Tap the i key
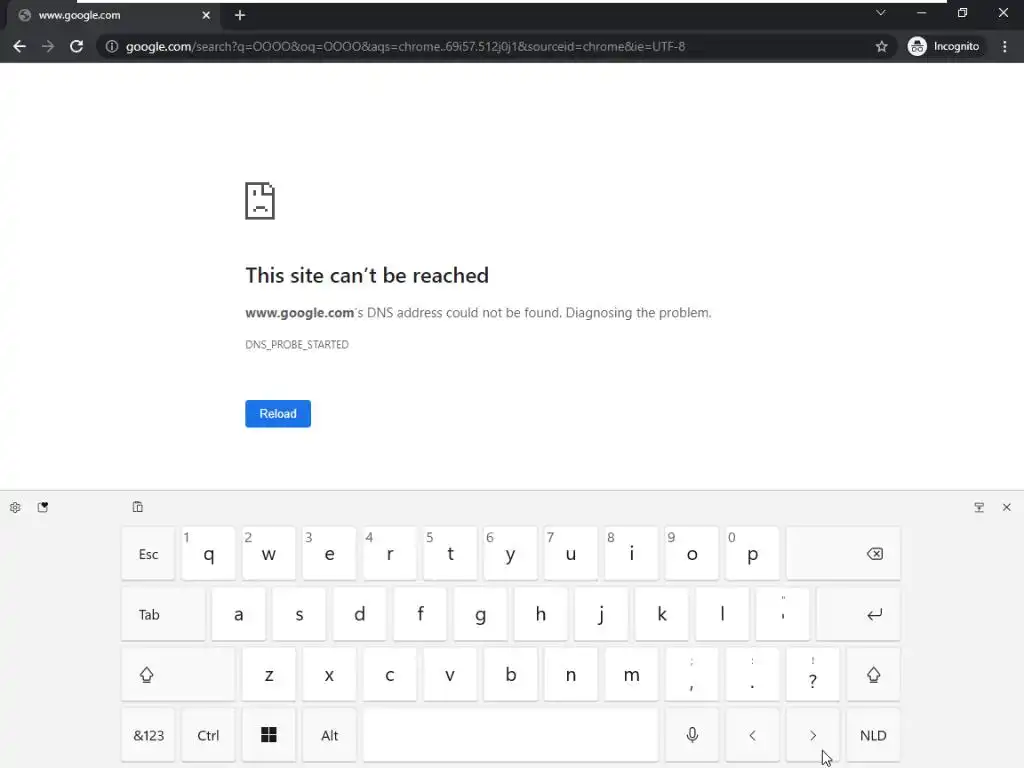The image size is (1024, 768). [632, 554]
